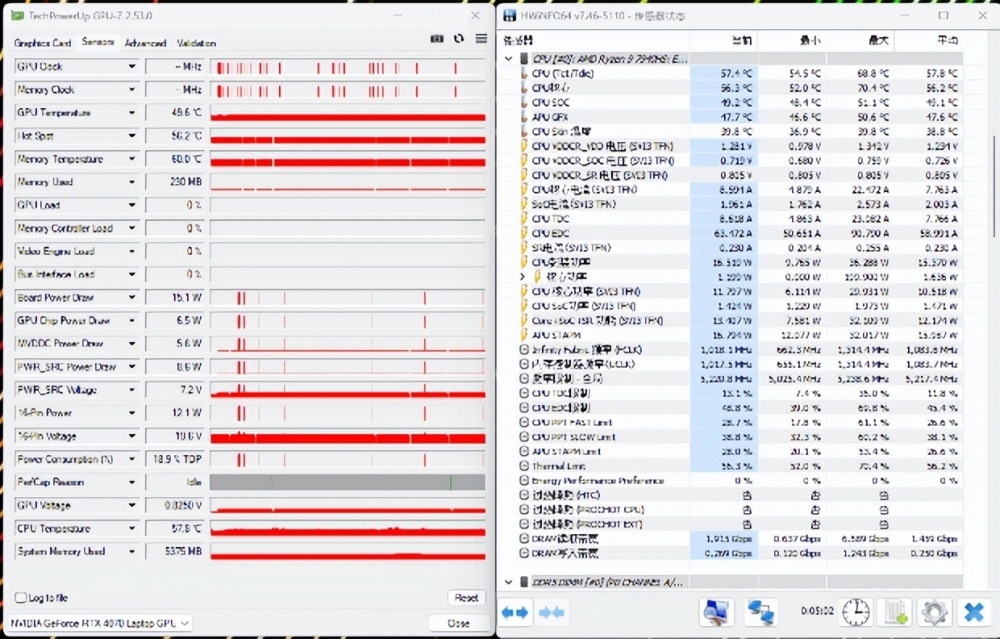Image resolution: width=1000 pixels, height=639 pixels.
Task: Click the HWiNFO expand columns arrows icon
Action: pos(515,613)
